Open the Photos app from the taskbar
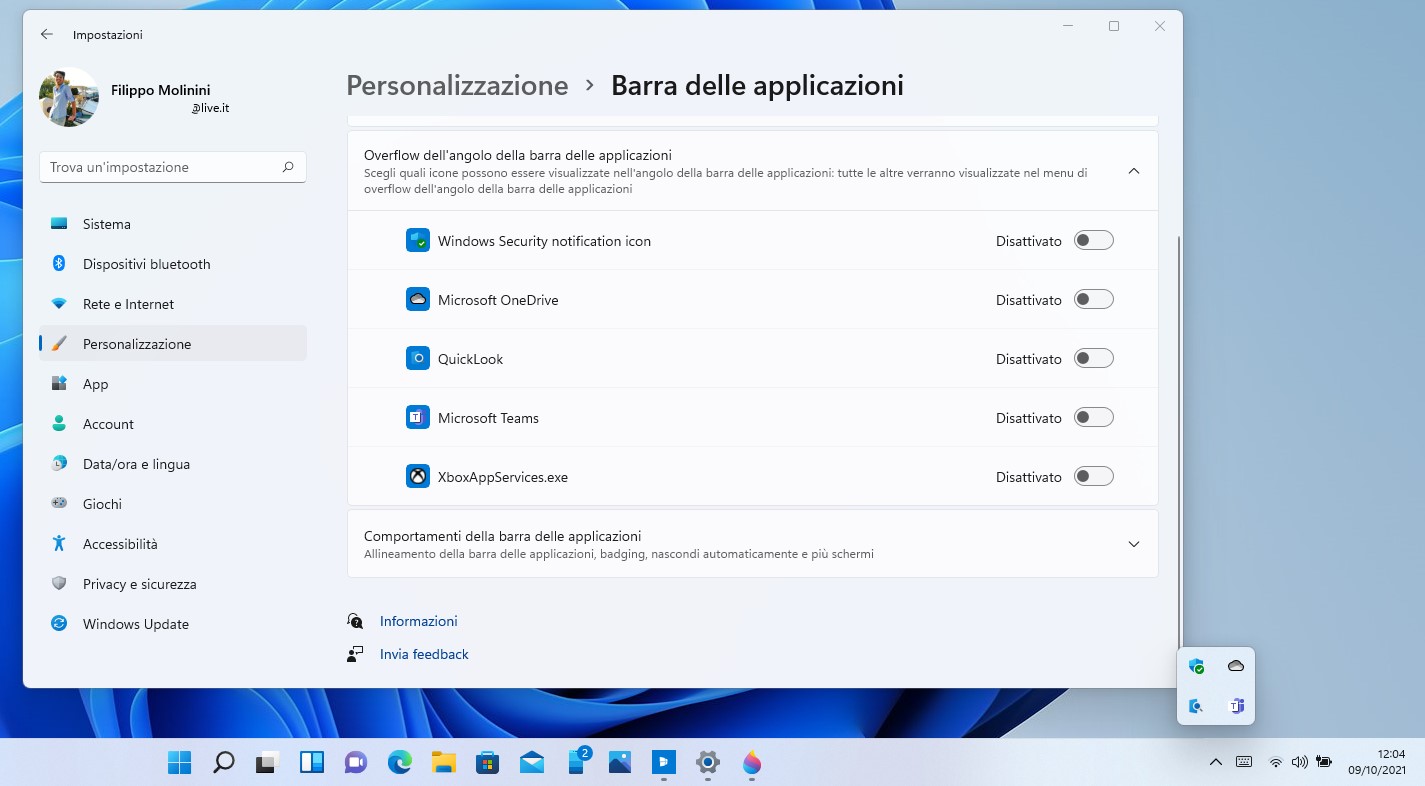This screenshot has width=1425, height=786. click(x=620, y=763)
